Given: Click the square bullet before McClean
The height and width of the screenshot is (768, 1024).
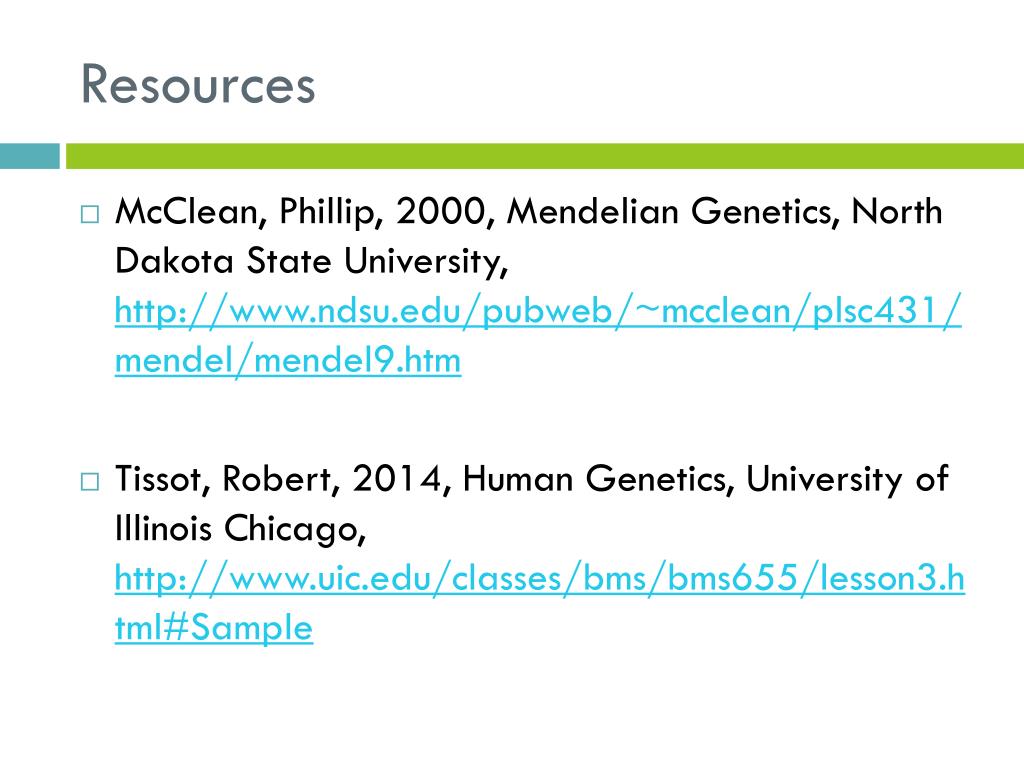Looking at the screenshot, I should click(x=90, y=214).
